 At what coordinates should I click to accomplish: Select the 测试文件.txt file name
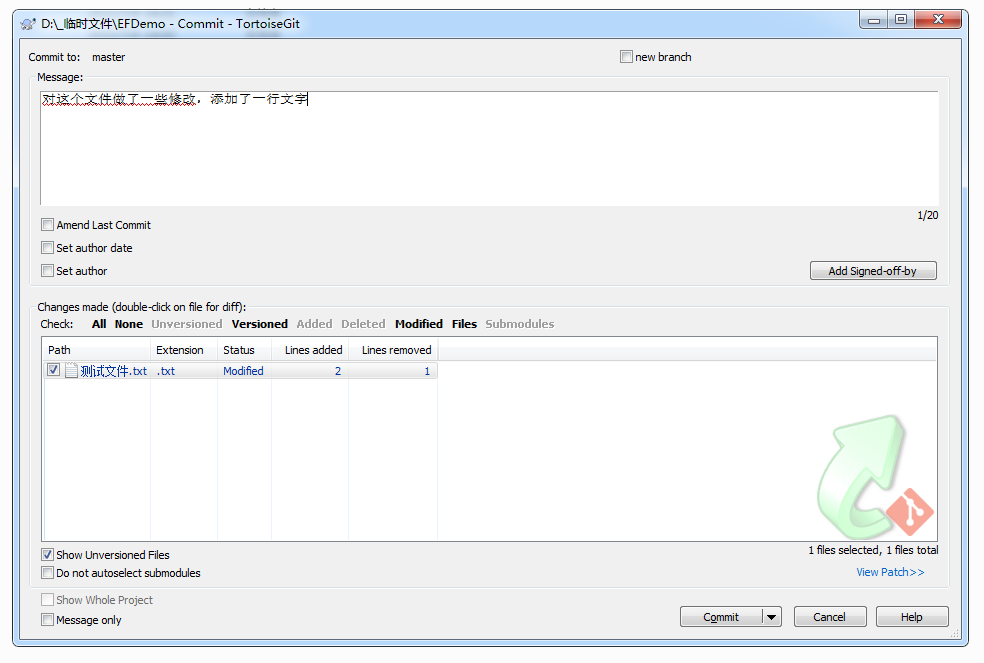[x=114, y=371]
